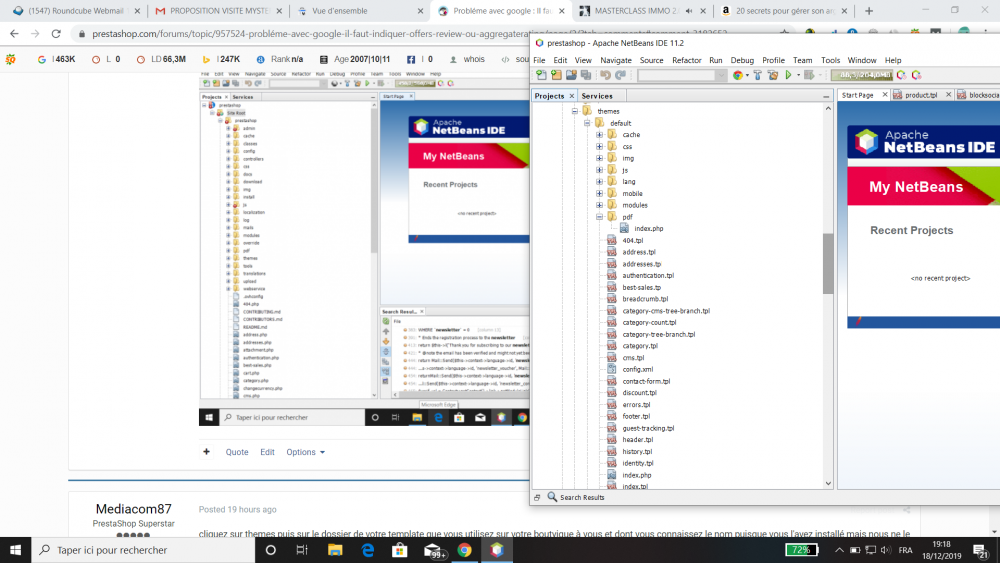
Task: Open dropdown arrow next to Run Project icon
Action: pos(798,75)
